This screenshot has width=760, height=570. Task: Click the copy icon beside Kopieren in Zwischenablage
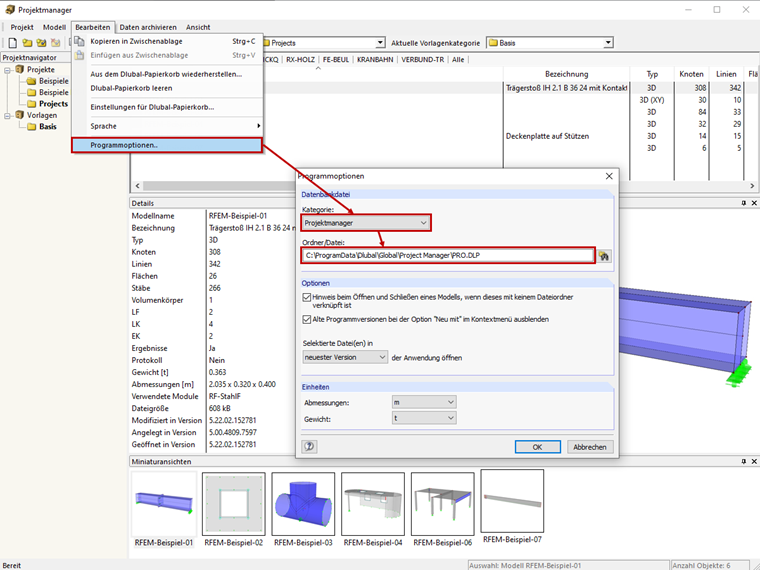(x=79, y=41)
